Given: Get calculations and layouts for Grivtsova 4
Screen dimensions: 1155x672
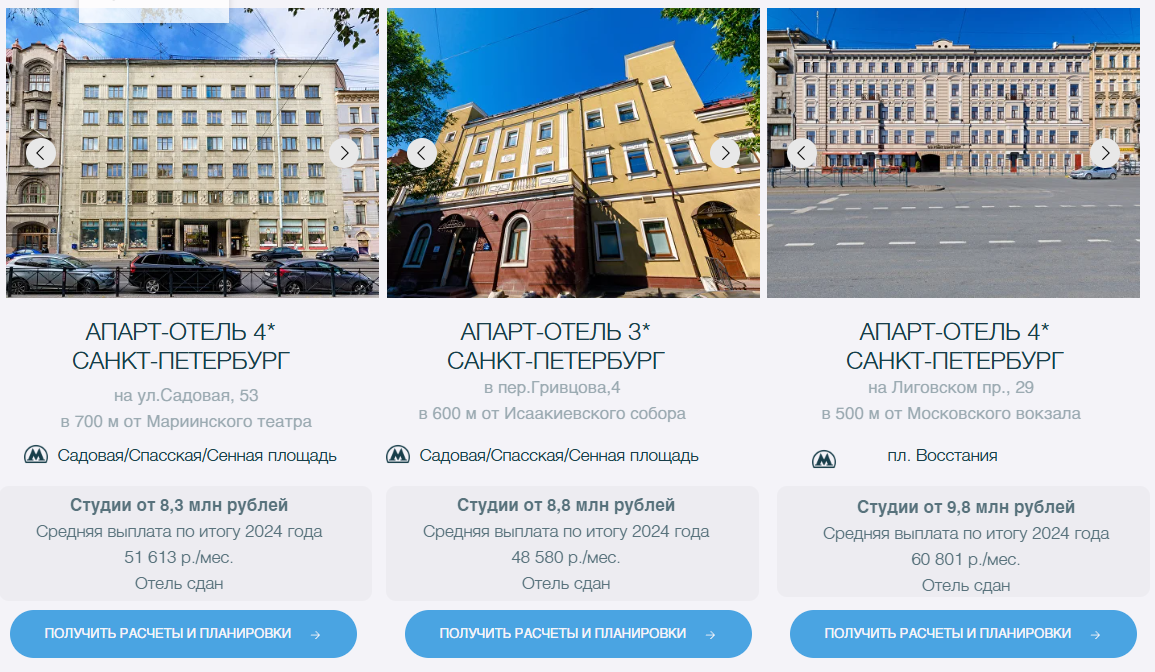Looking at the screenshot, I should [578, 634].
